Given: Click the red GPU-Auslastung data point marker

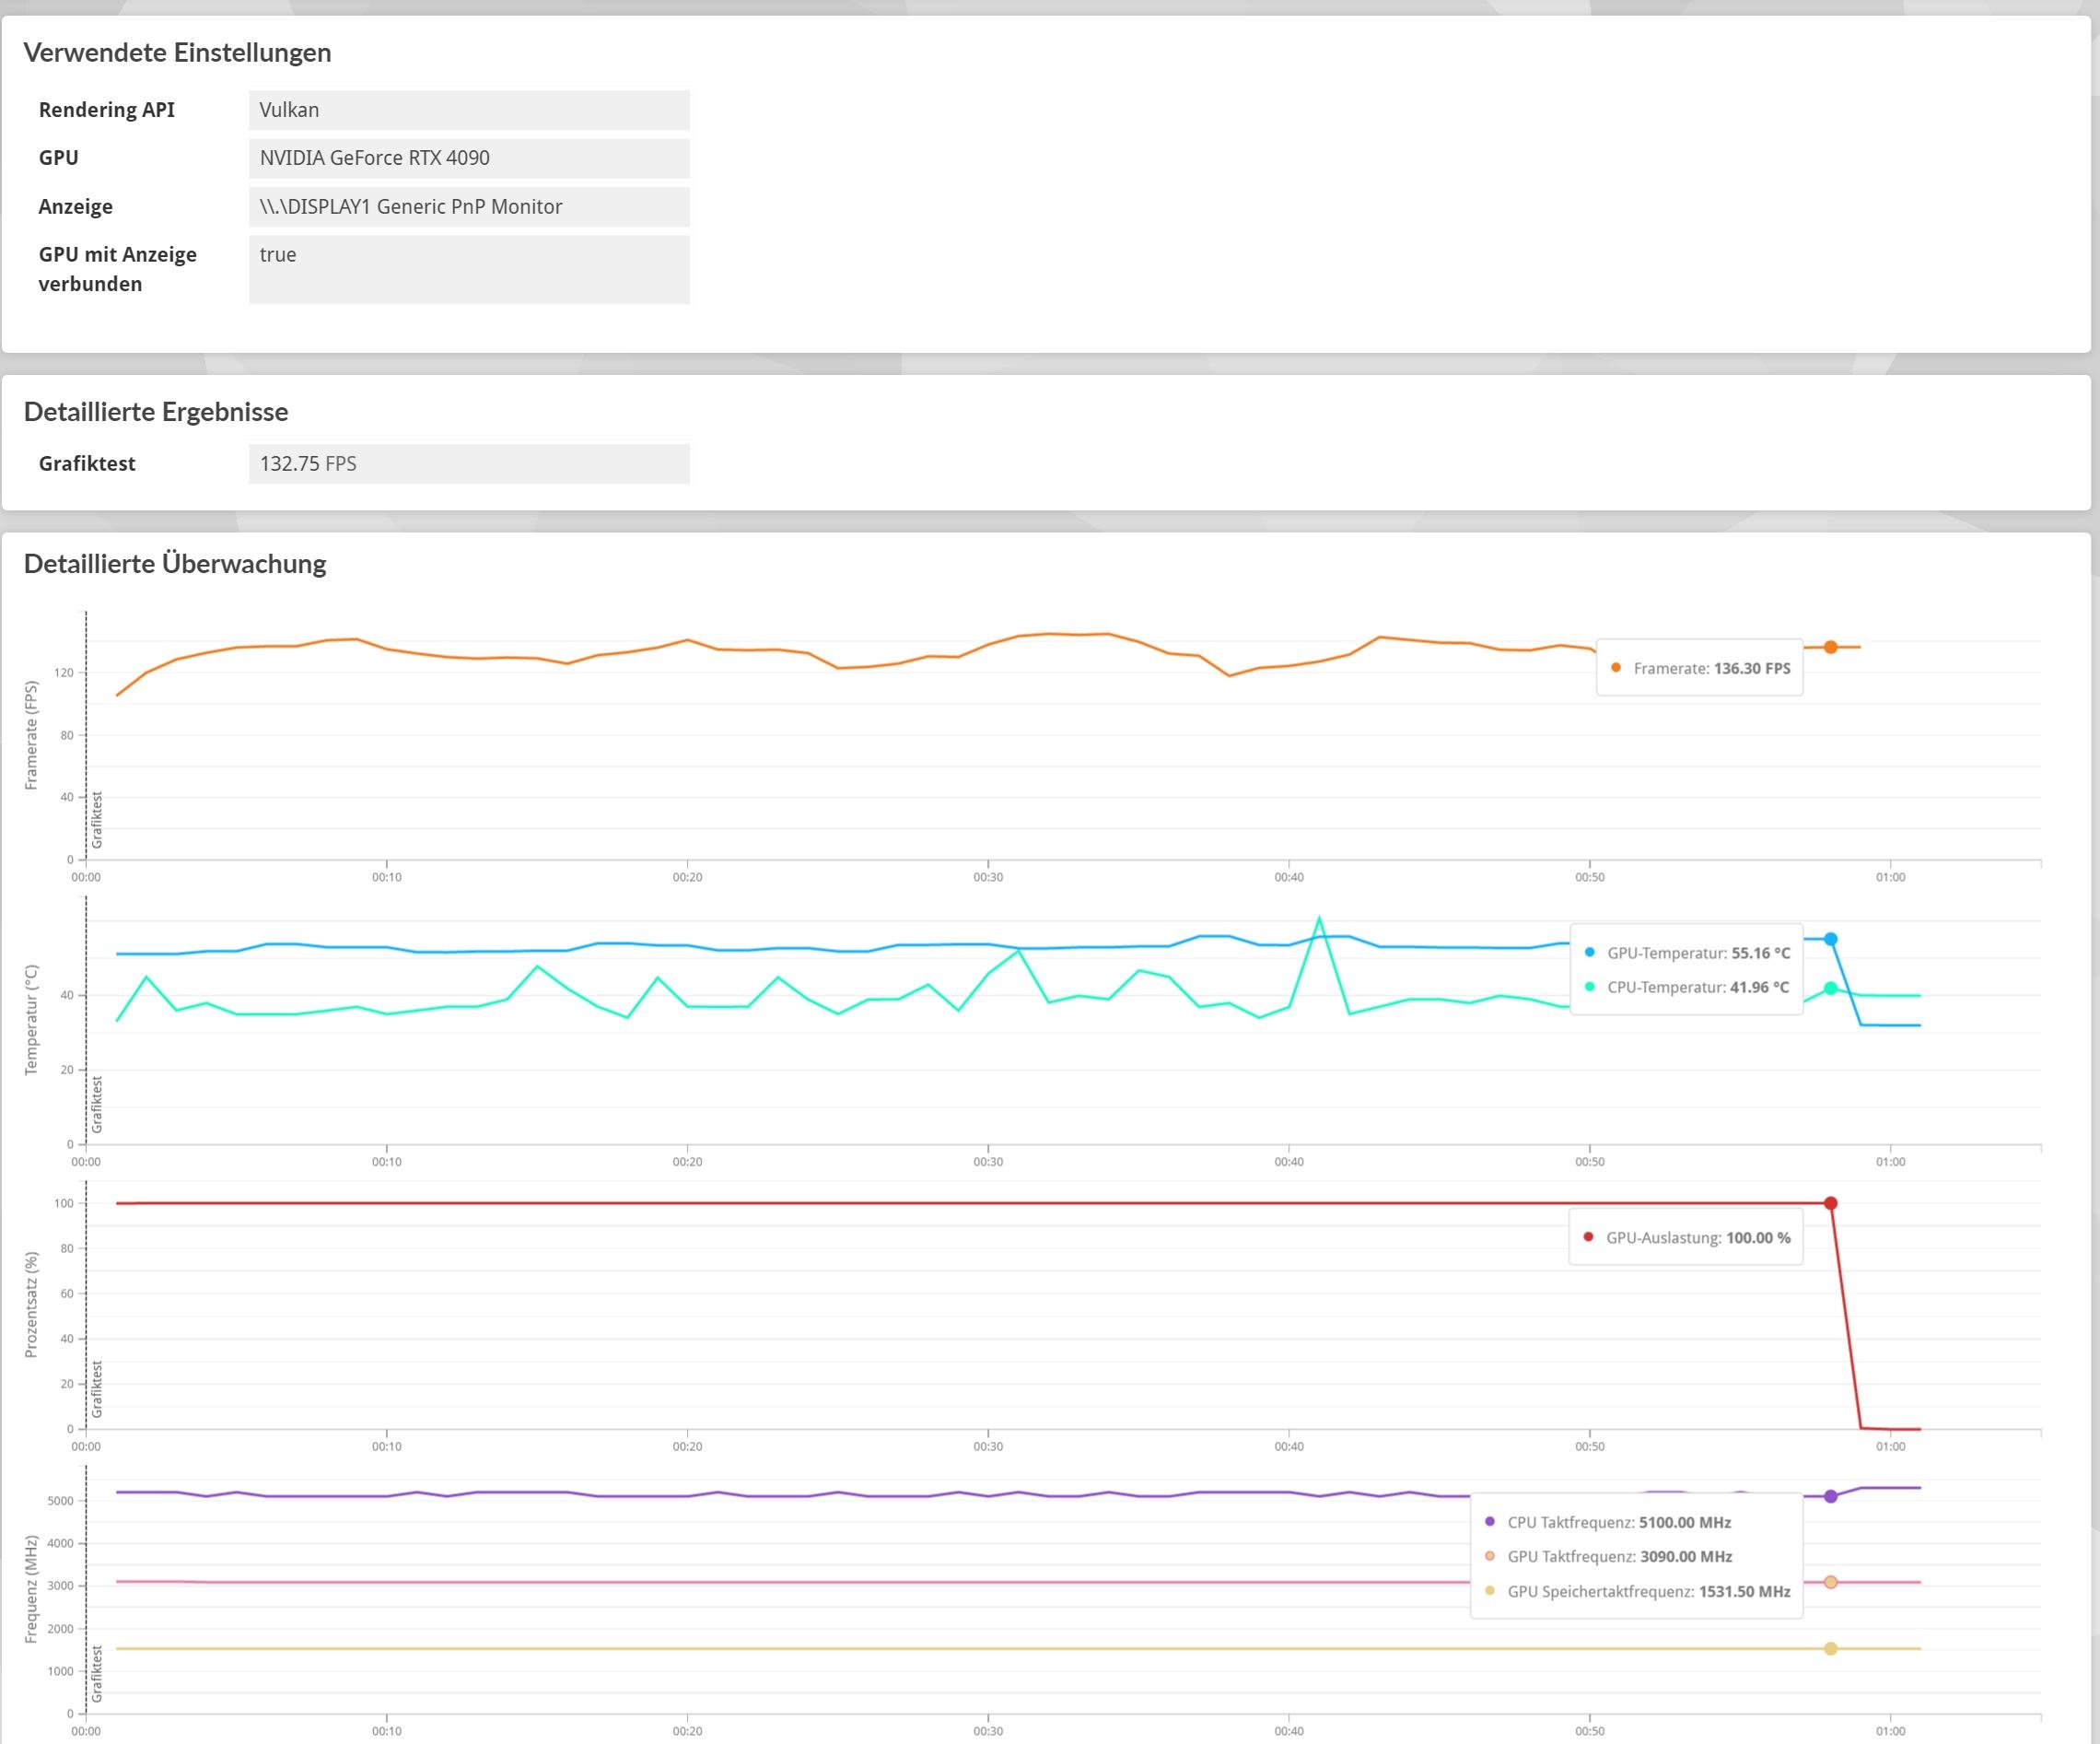Looking at the screenshot, I should tap(1830, 1203).
